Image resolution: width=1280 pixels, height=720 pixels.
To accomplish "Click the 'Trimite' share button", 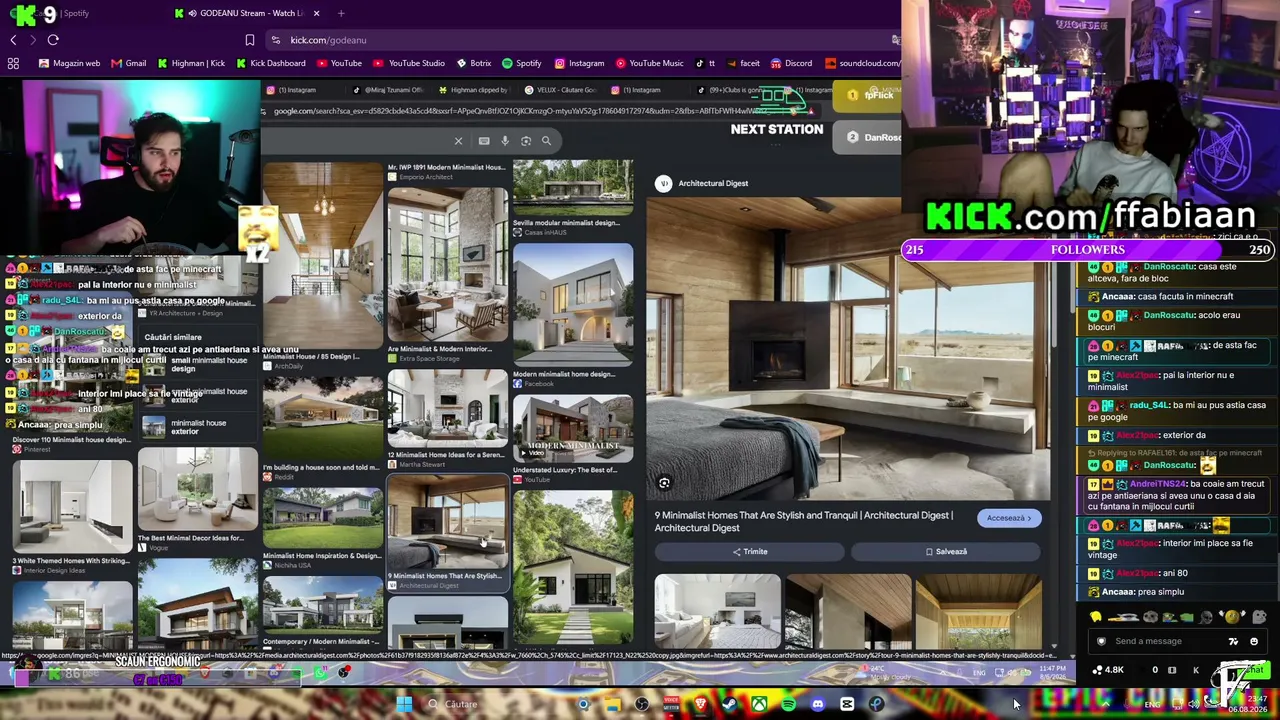I will pos(750,551).
